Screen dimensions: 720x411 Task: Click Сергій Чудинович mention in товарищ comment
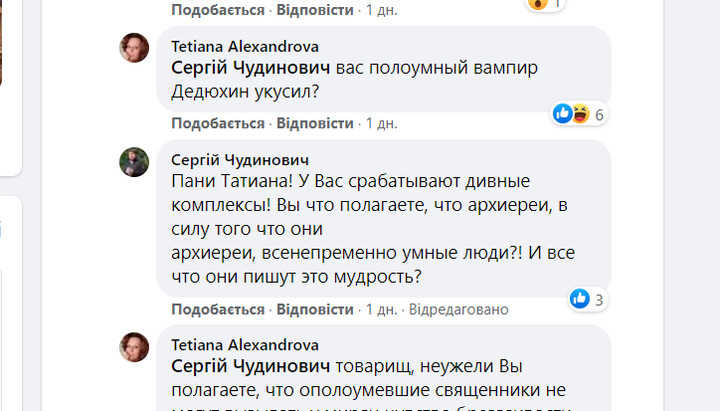pyautogui.click(x=251, y=366)
